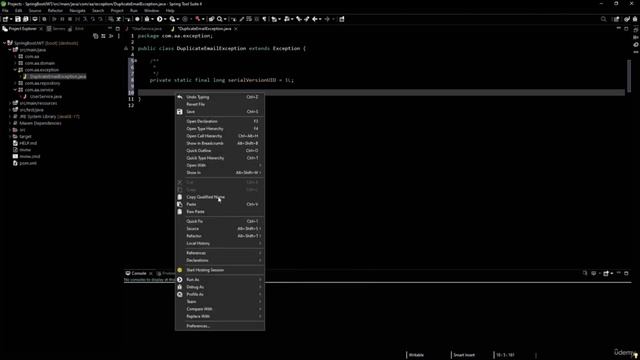The width and height of the screenshot is (640, 360).
Task: Expand the Maven Dependencies node
Action: coord(10,123)
